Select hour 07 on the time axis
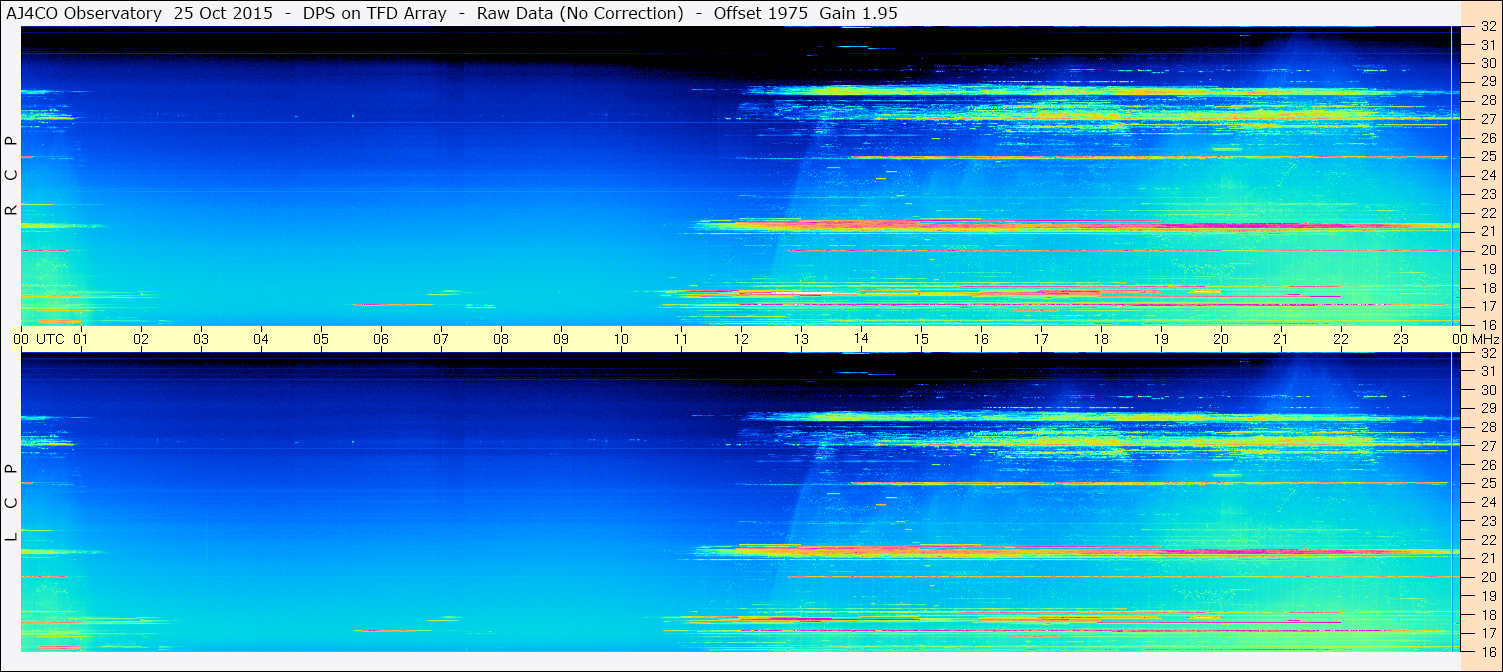Screen dimensions: 1503x672 pyautogui.click(x=441, y=339)
